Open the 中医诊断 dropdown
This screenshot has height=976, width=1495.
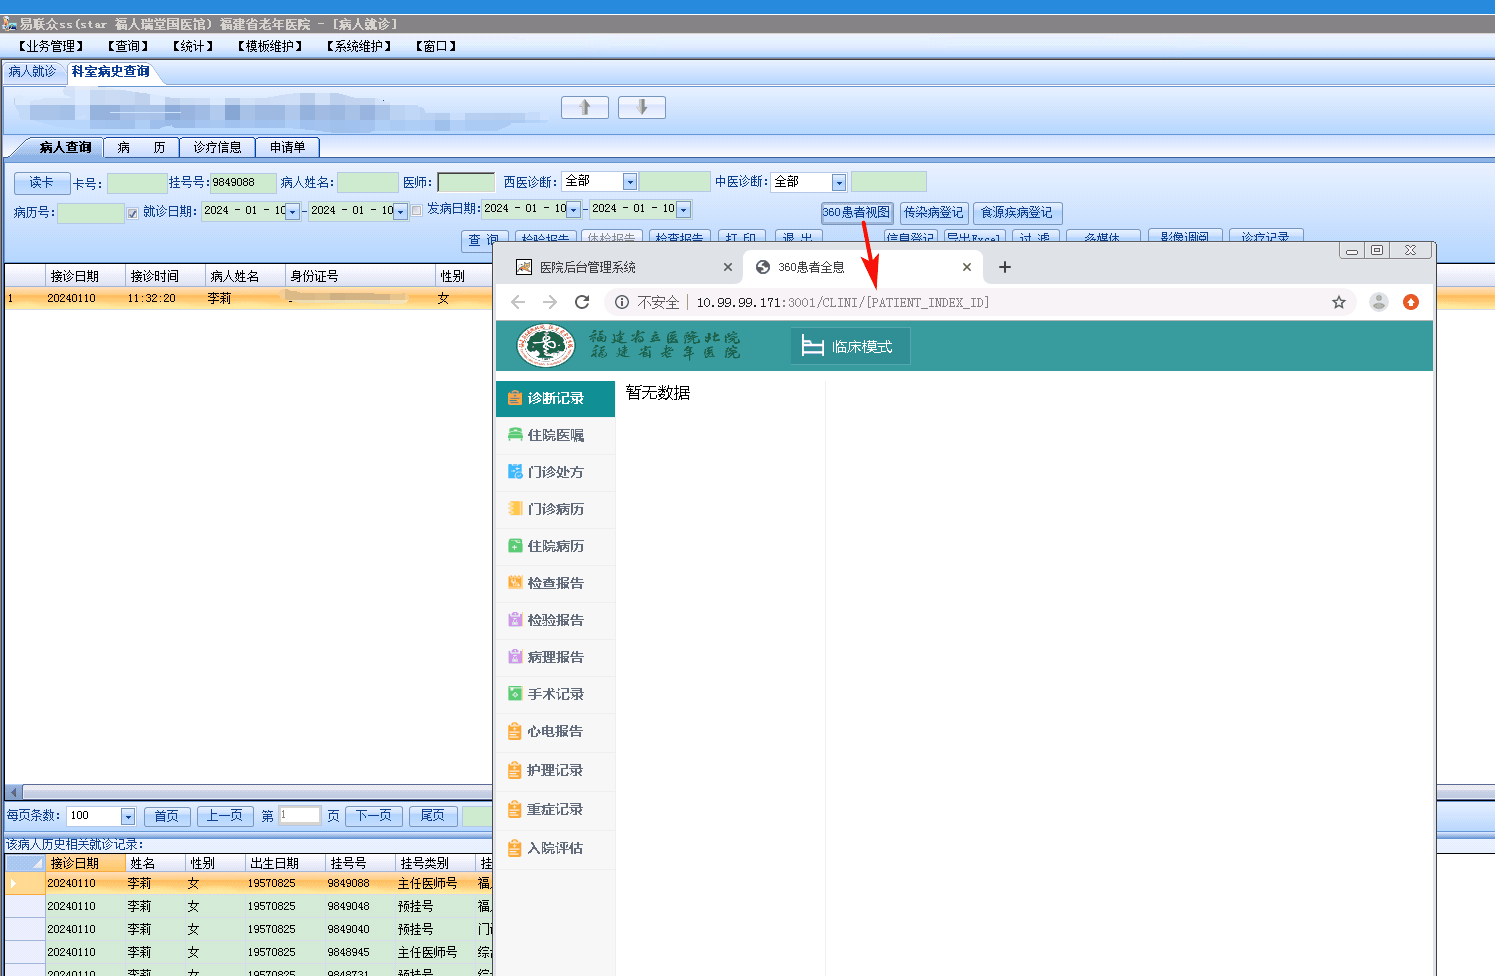[839, 182]
